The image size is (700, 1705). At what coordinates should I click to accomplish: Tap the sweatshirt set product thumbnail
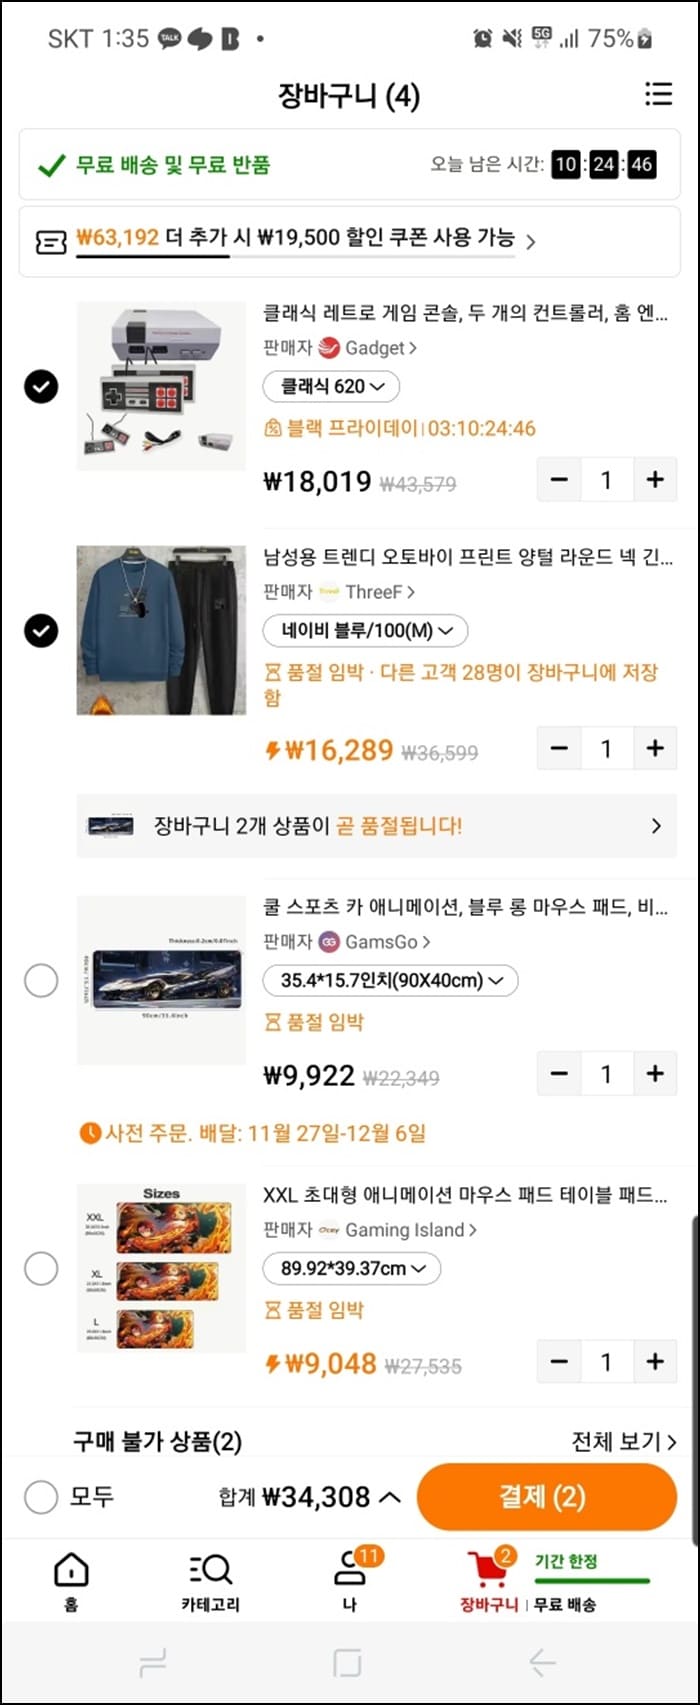pos(161,628)
